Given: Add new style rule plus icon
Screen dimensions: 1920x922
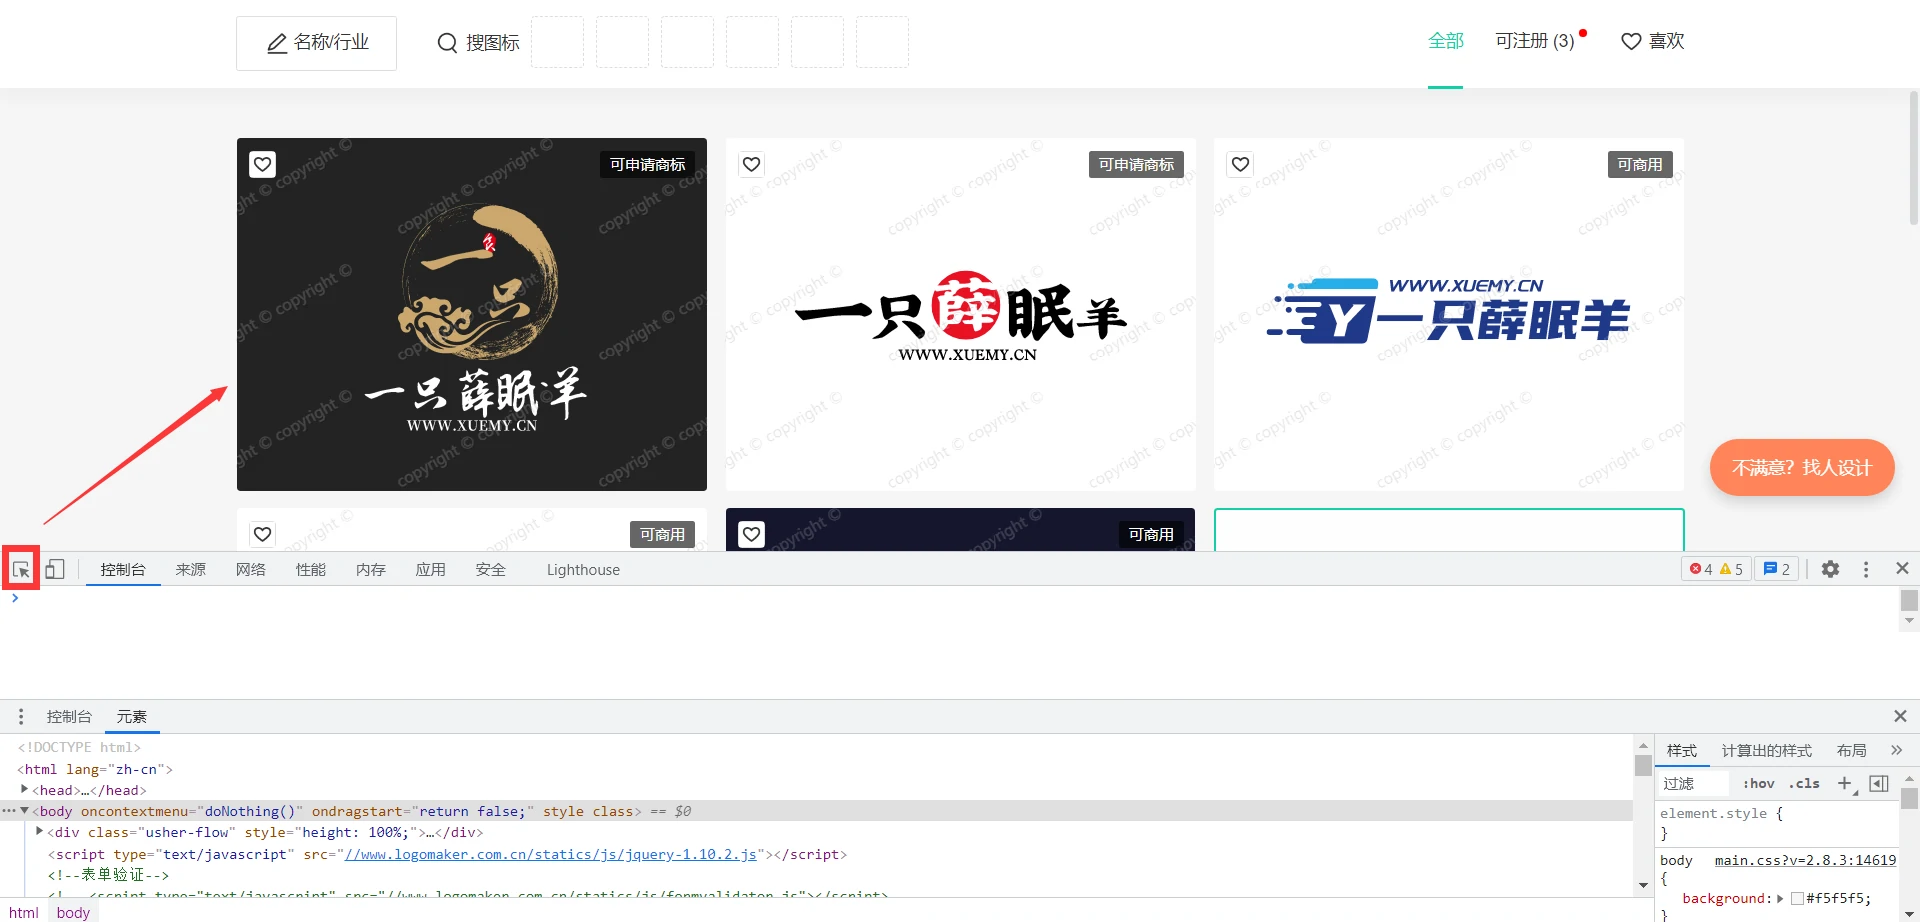Looking at the screenshot, I should tap(1846, 783).
